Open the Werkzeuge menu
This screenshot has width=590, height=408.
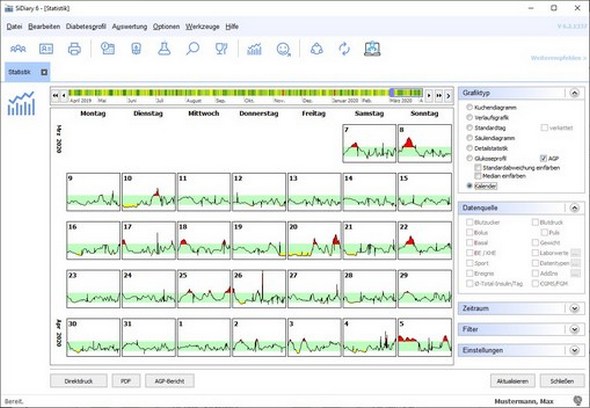[x=202, y=26]
